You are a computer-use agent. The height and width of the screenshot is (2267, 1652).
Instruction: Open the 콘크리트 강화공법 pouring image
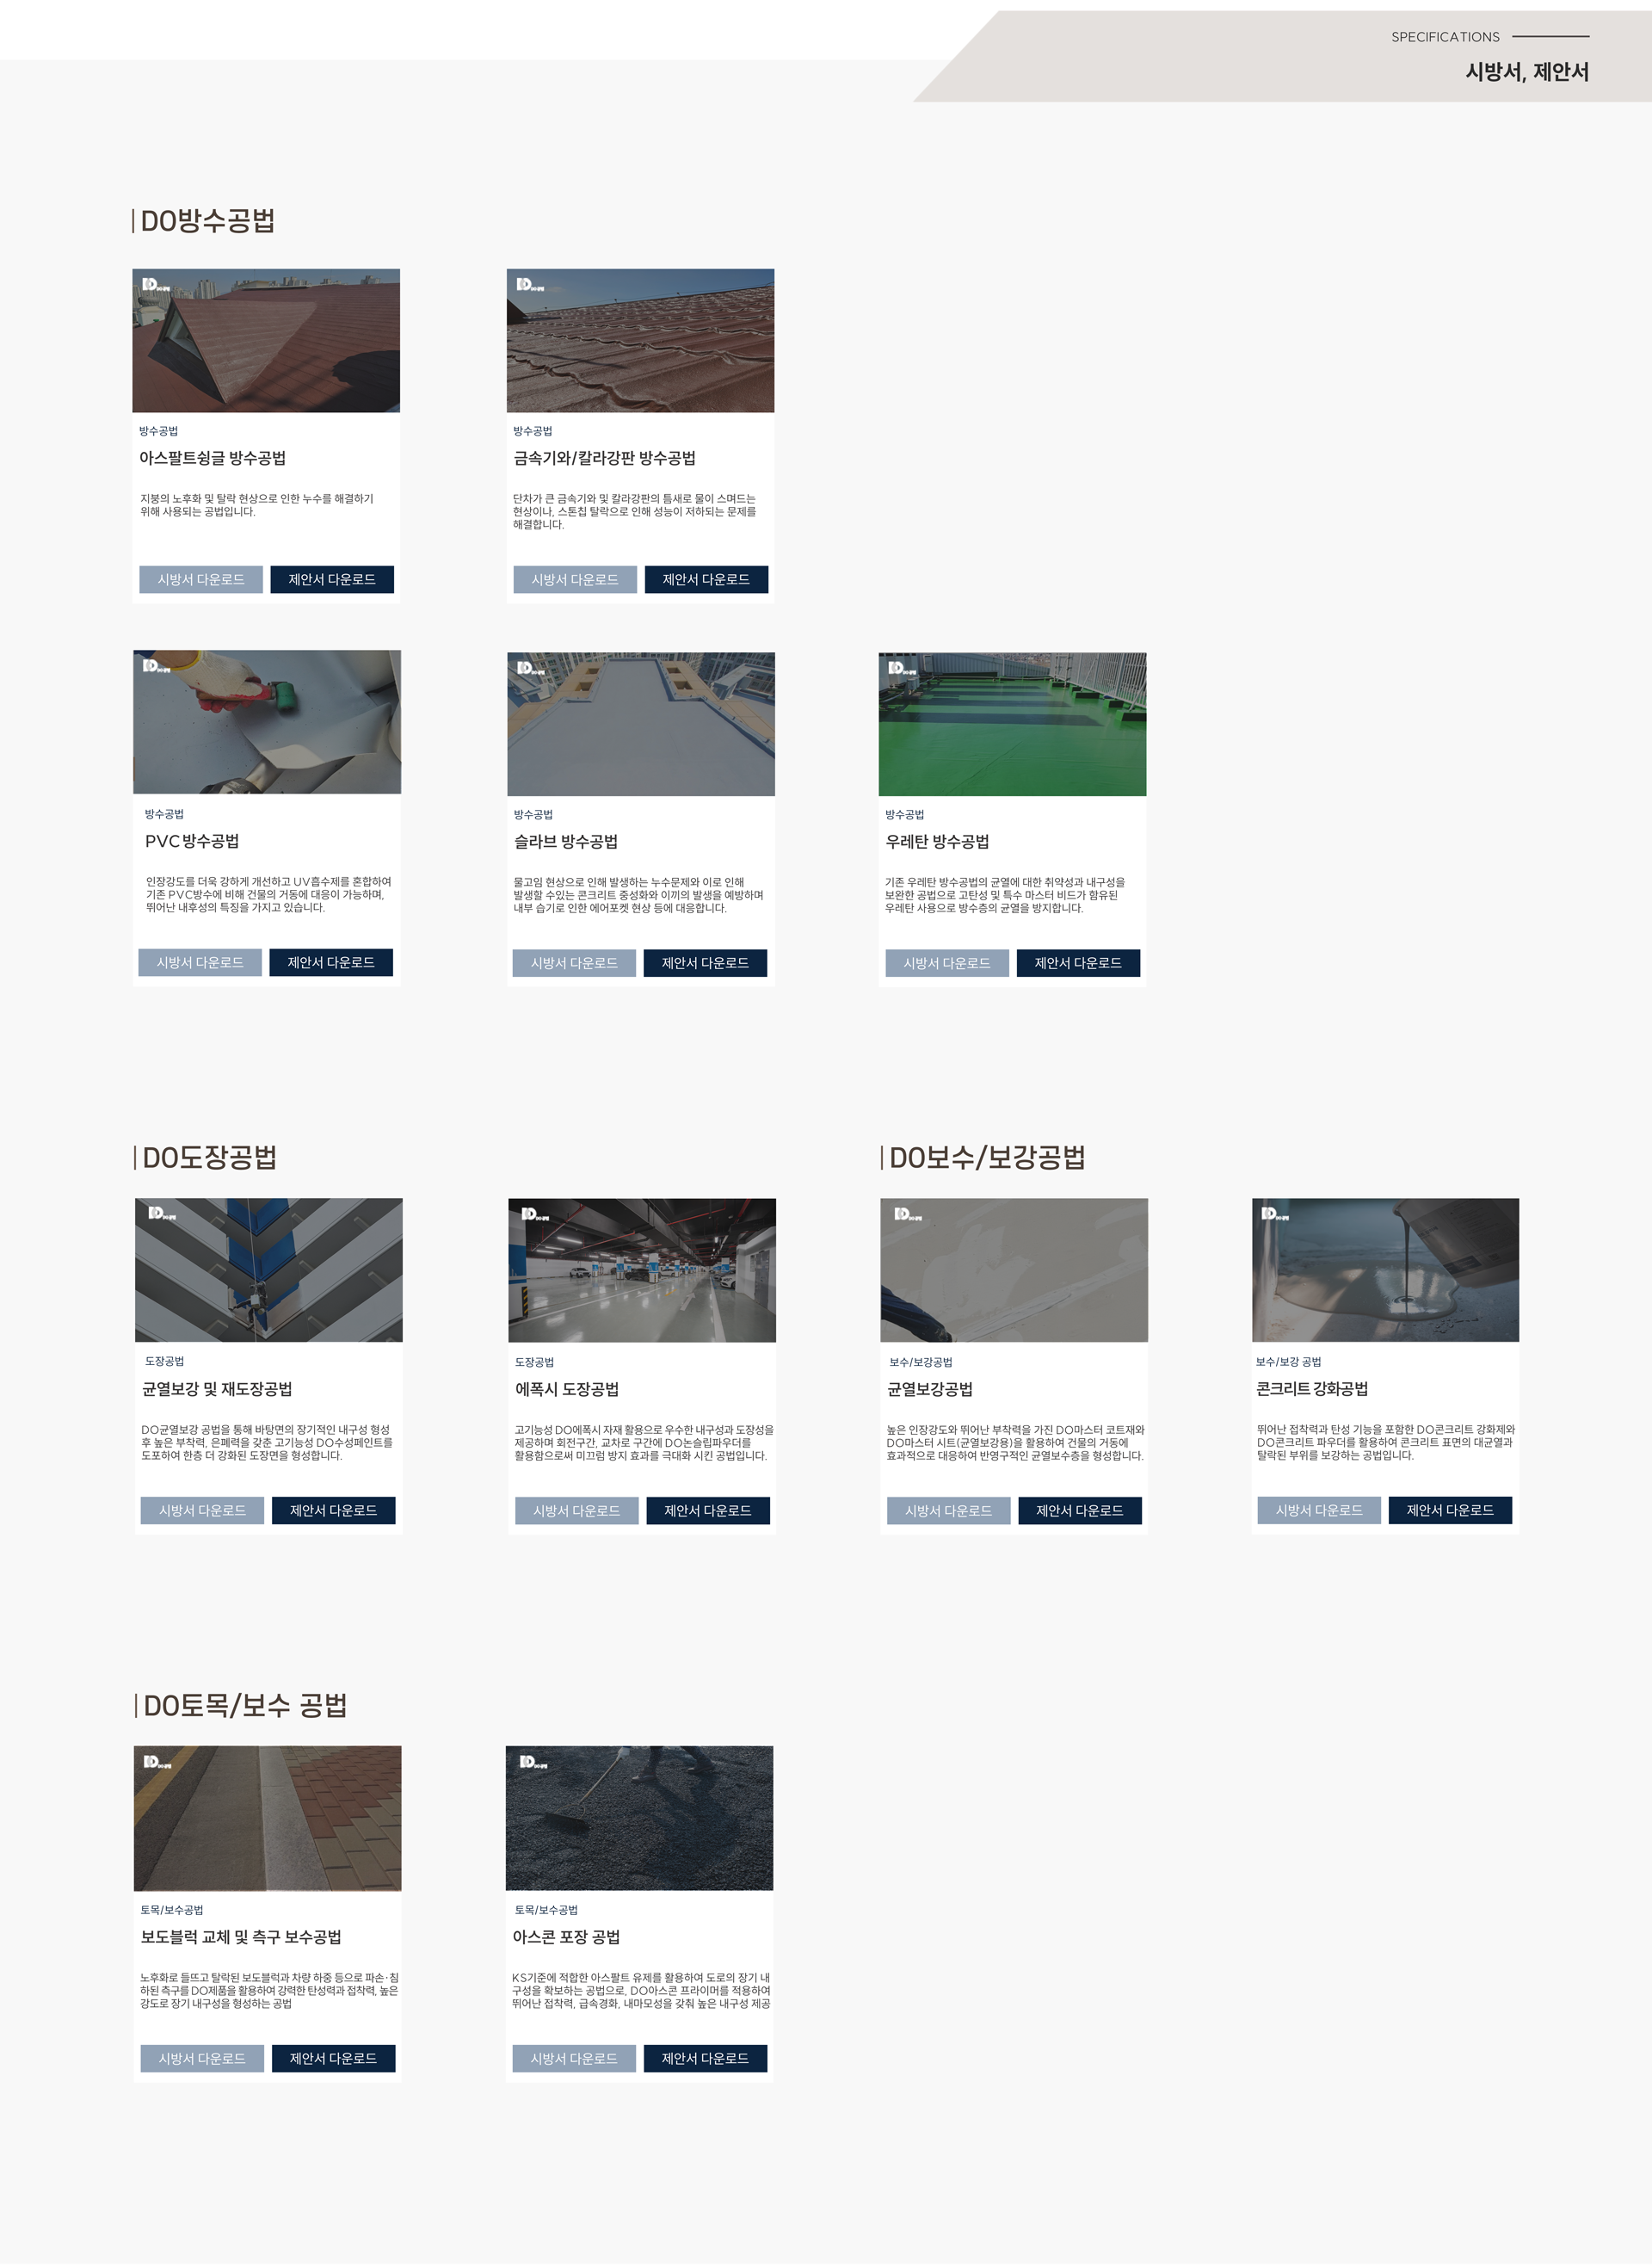tap(1385, 1270)
